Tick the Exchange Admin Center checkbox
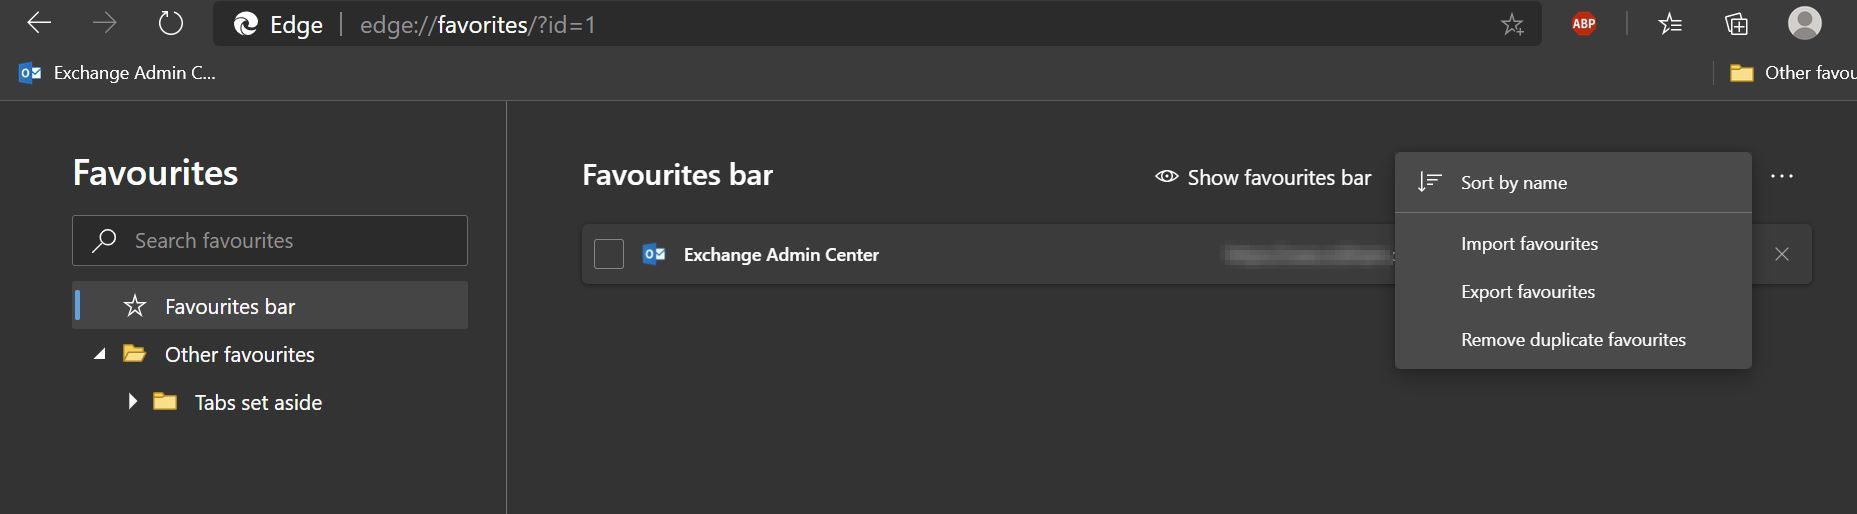1857x514 pixels. [609, 254]
